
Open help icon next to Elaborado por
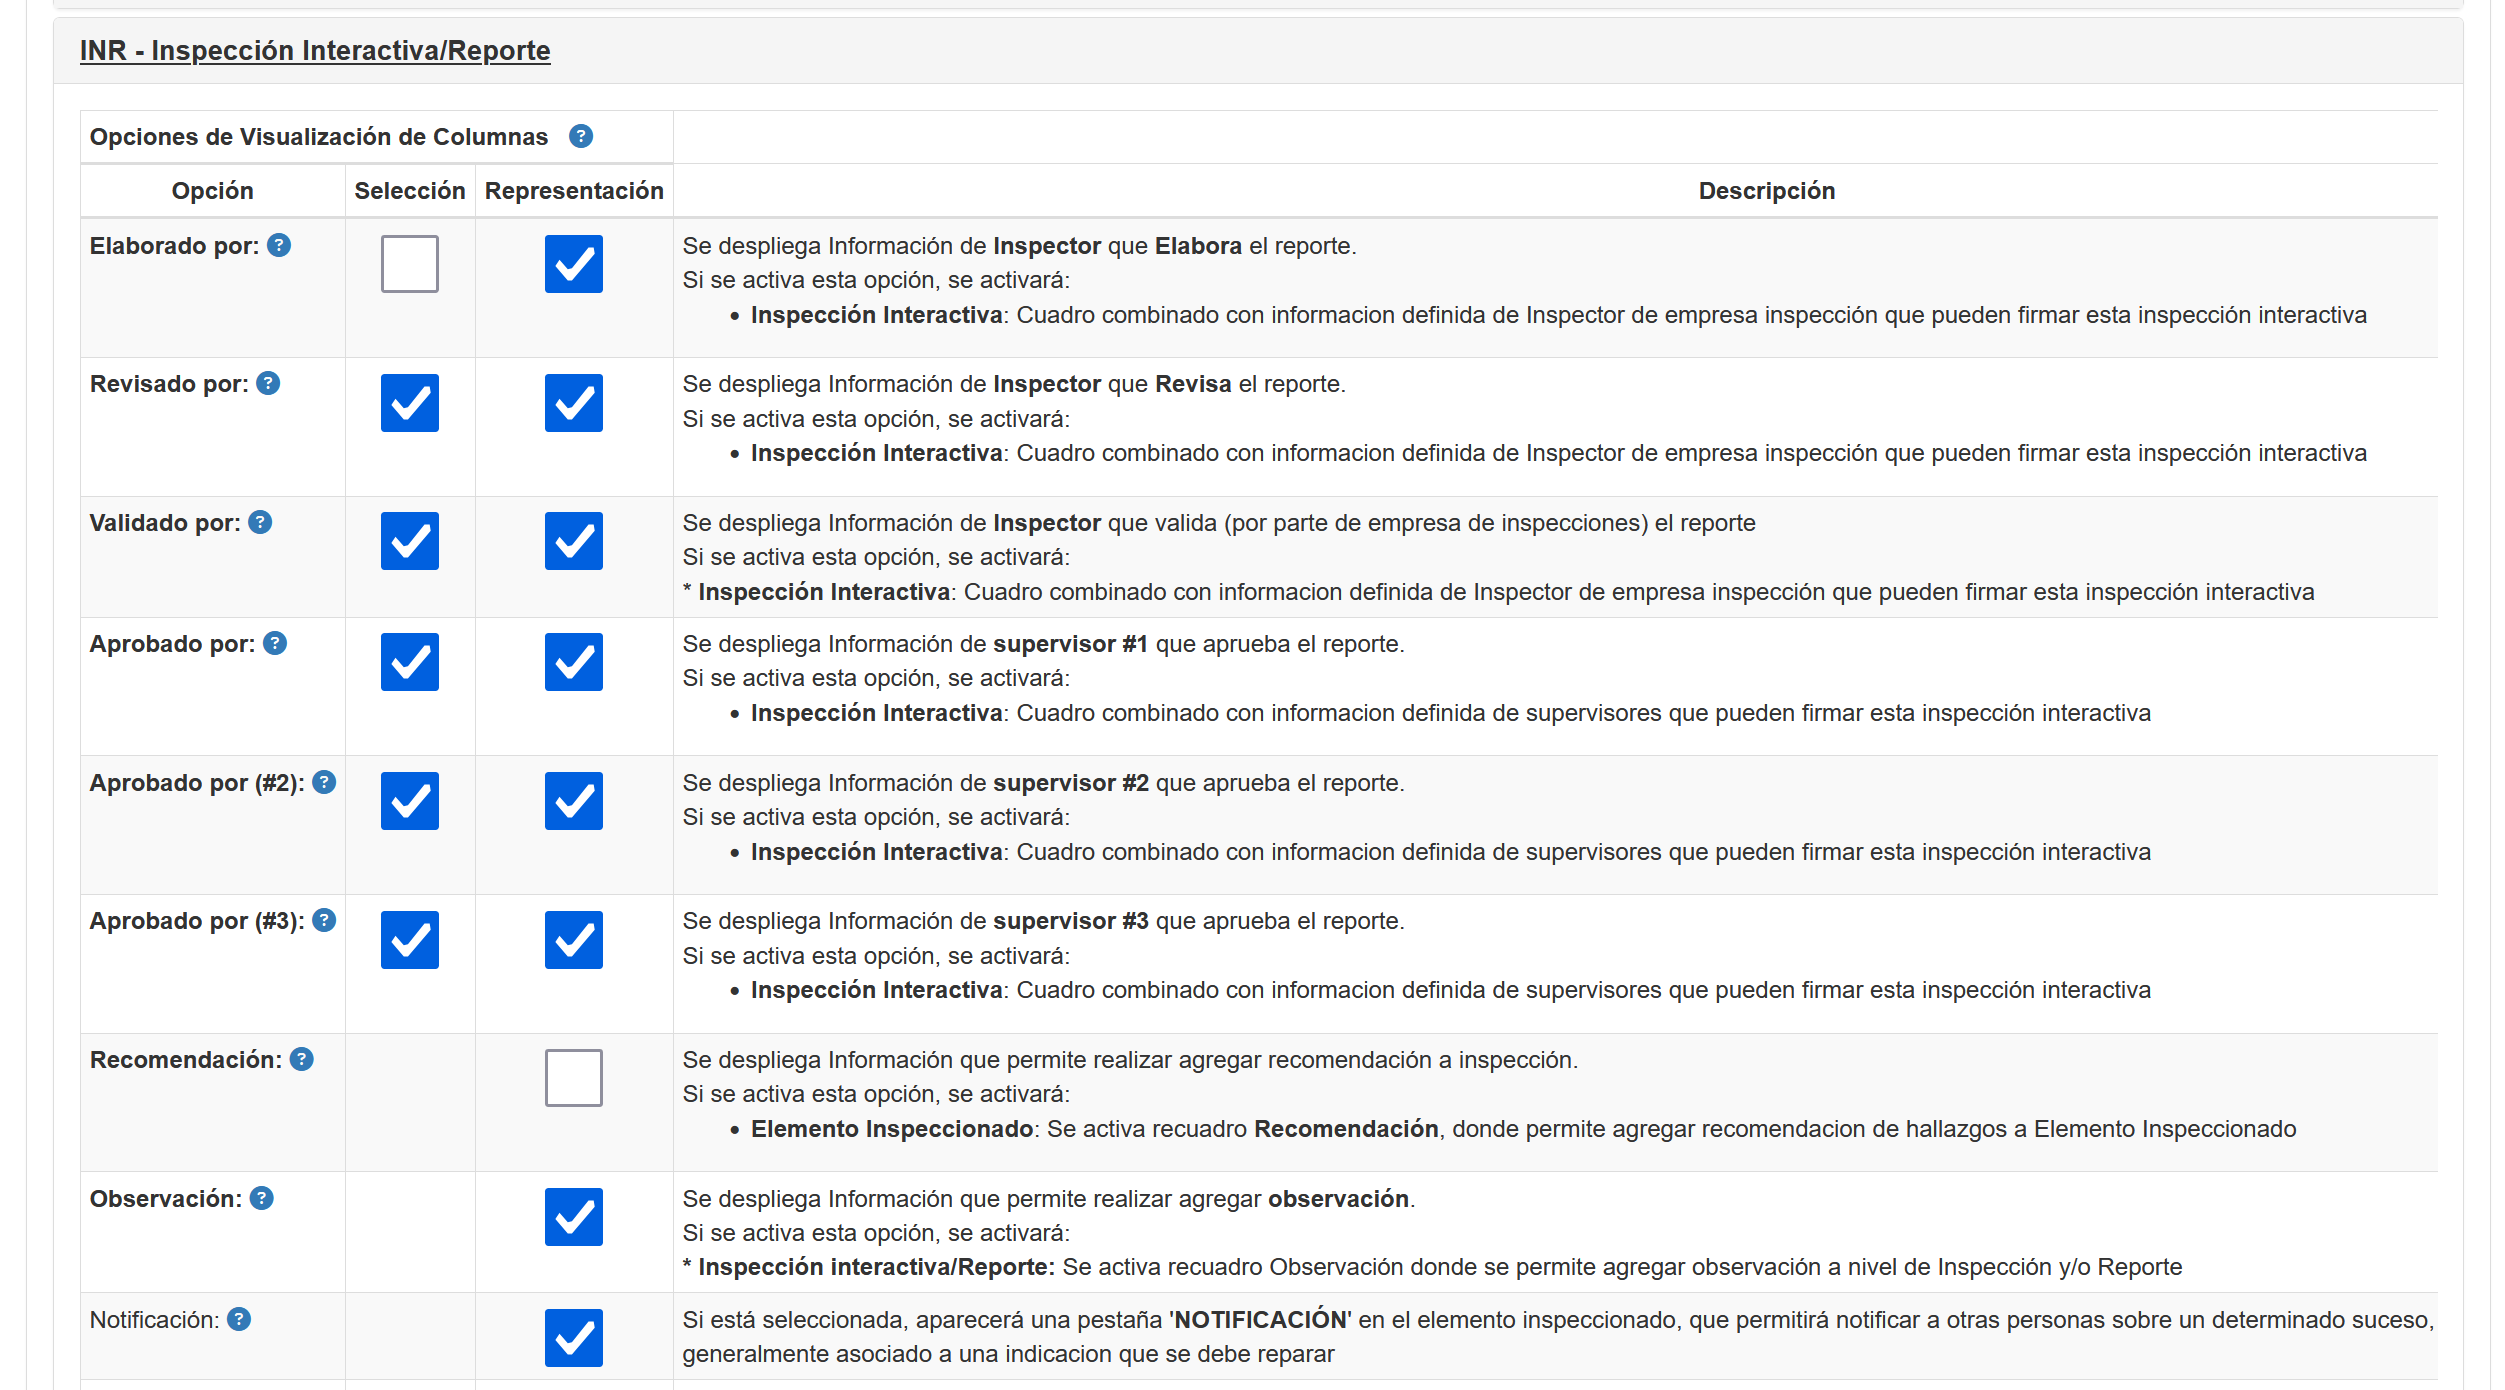279,245
